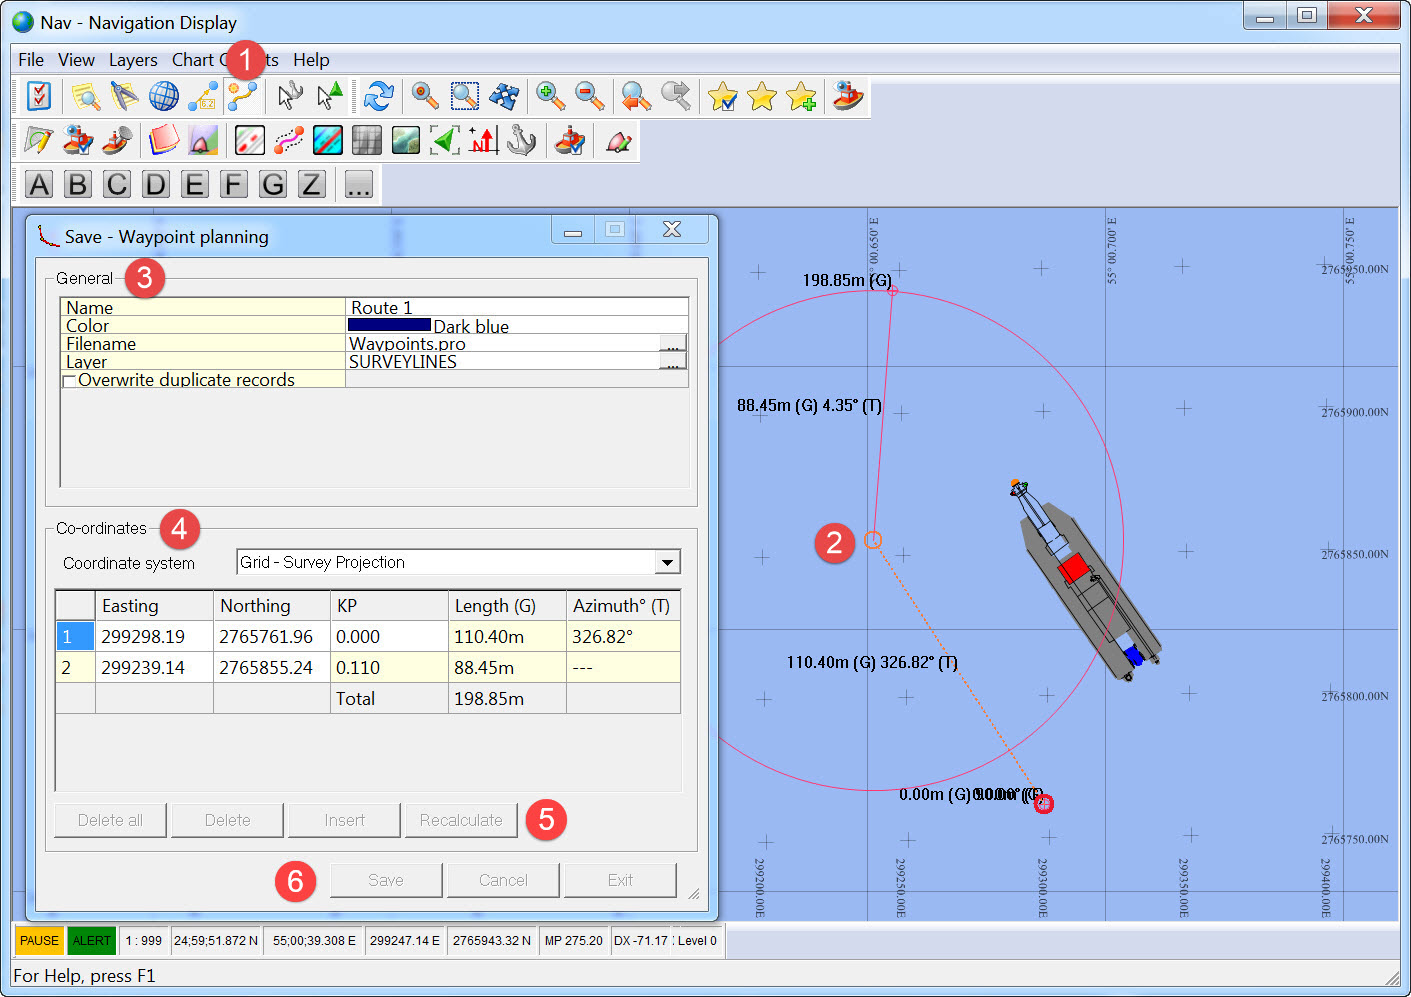Select the zoom window rectangle tool
Image resolution: width=1411 pixels, height=997 pixels.
(464, 96)
